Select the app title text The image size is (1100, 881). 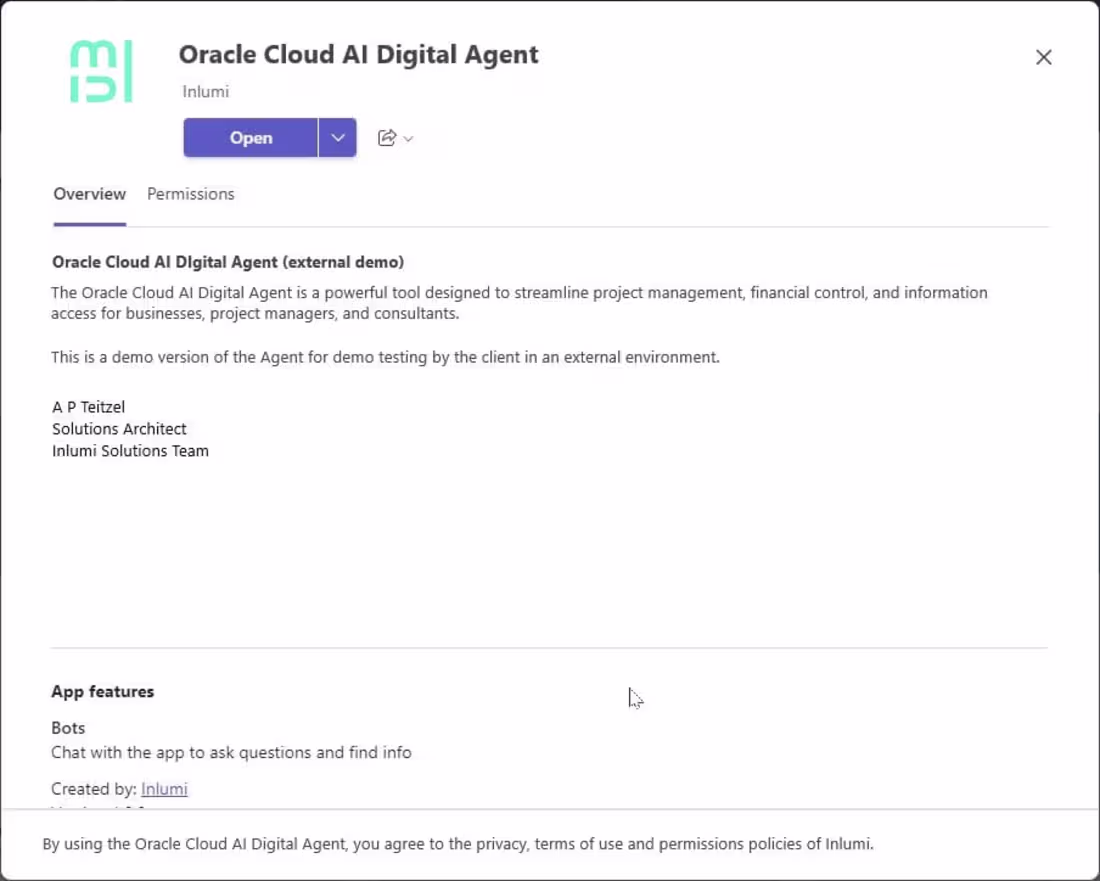pyautogui.click(x=358, y=55)
